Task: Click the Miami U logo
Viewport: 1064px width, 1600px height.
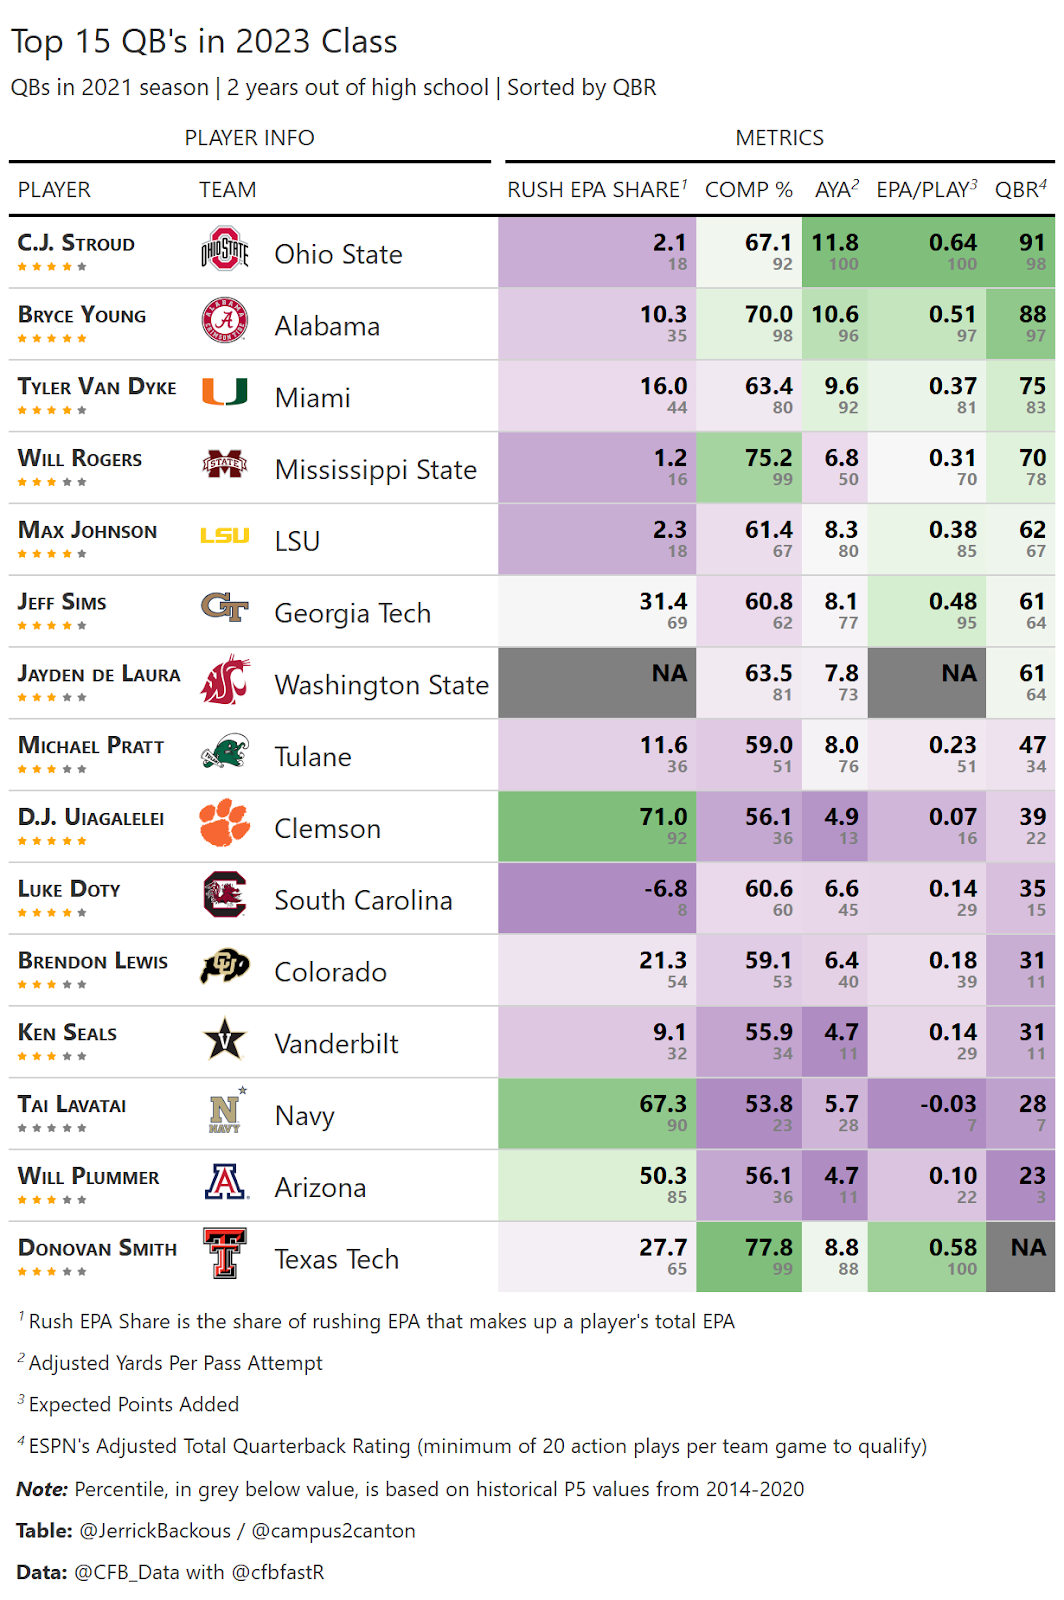Action: pos(225,392)
